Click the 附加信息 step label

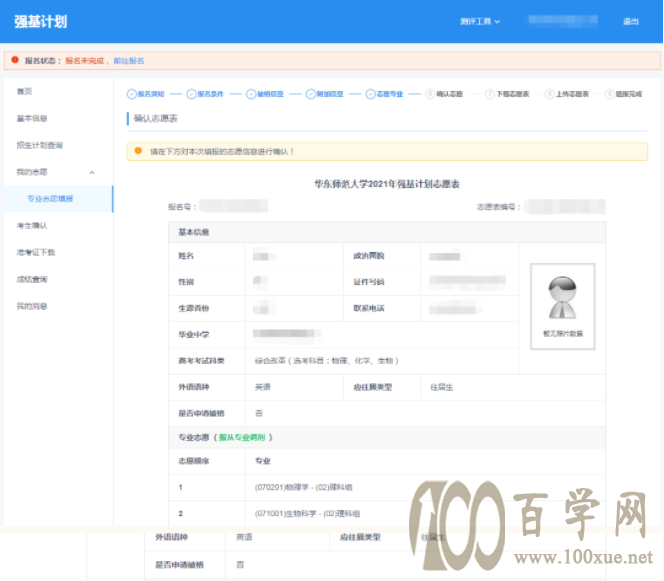330,94
